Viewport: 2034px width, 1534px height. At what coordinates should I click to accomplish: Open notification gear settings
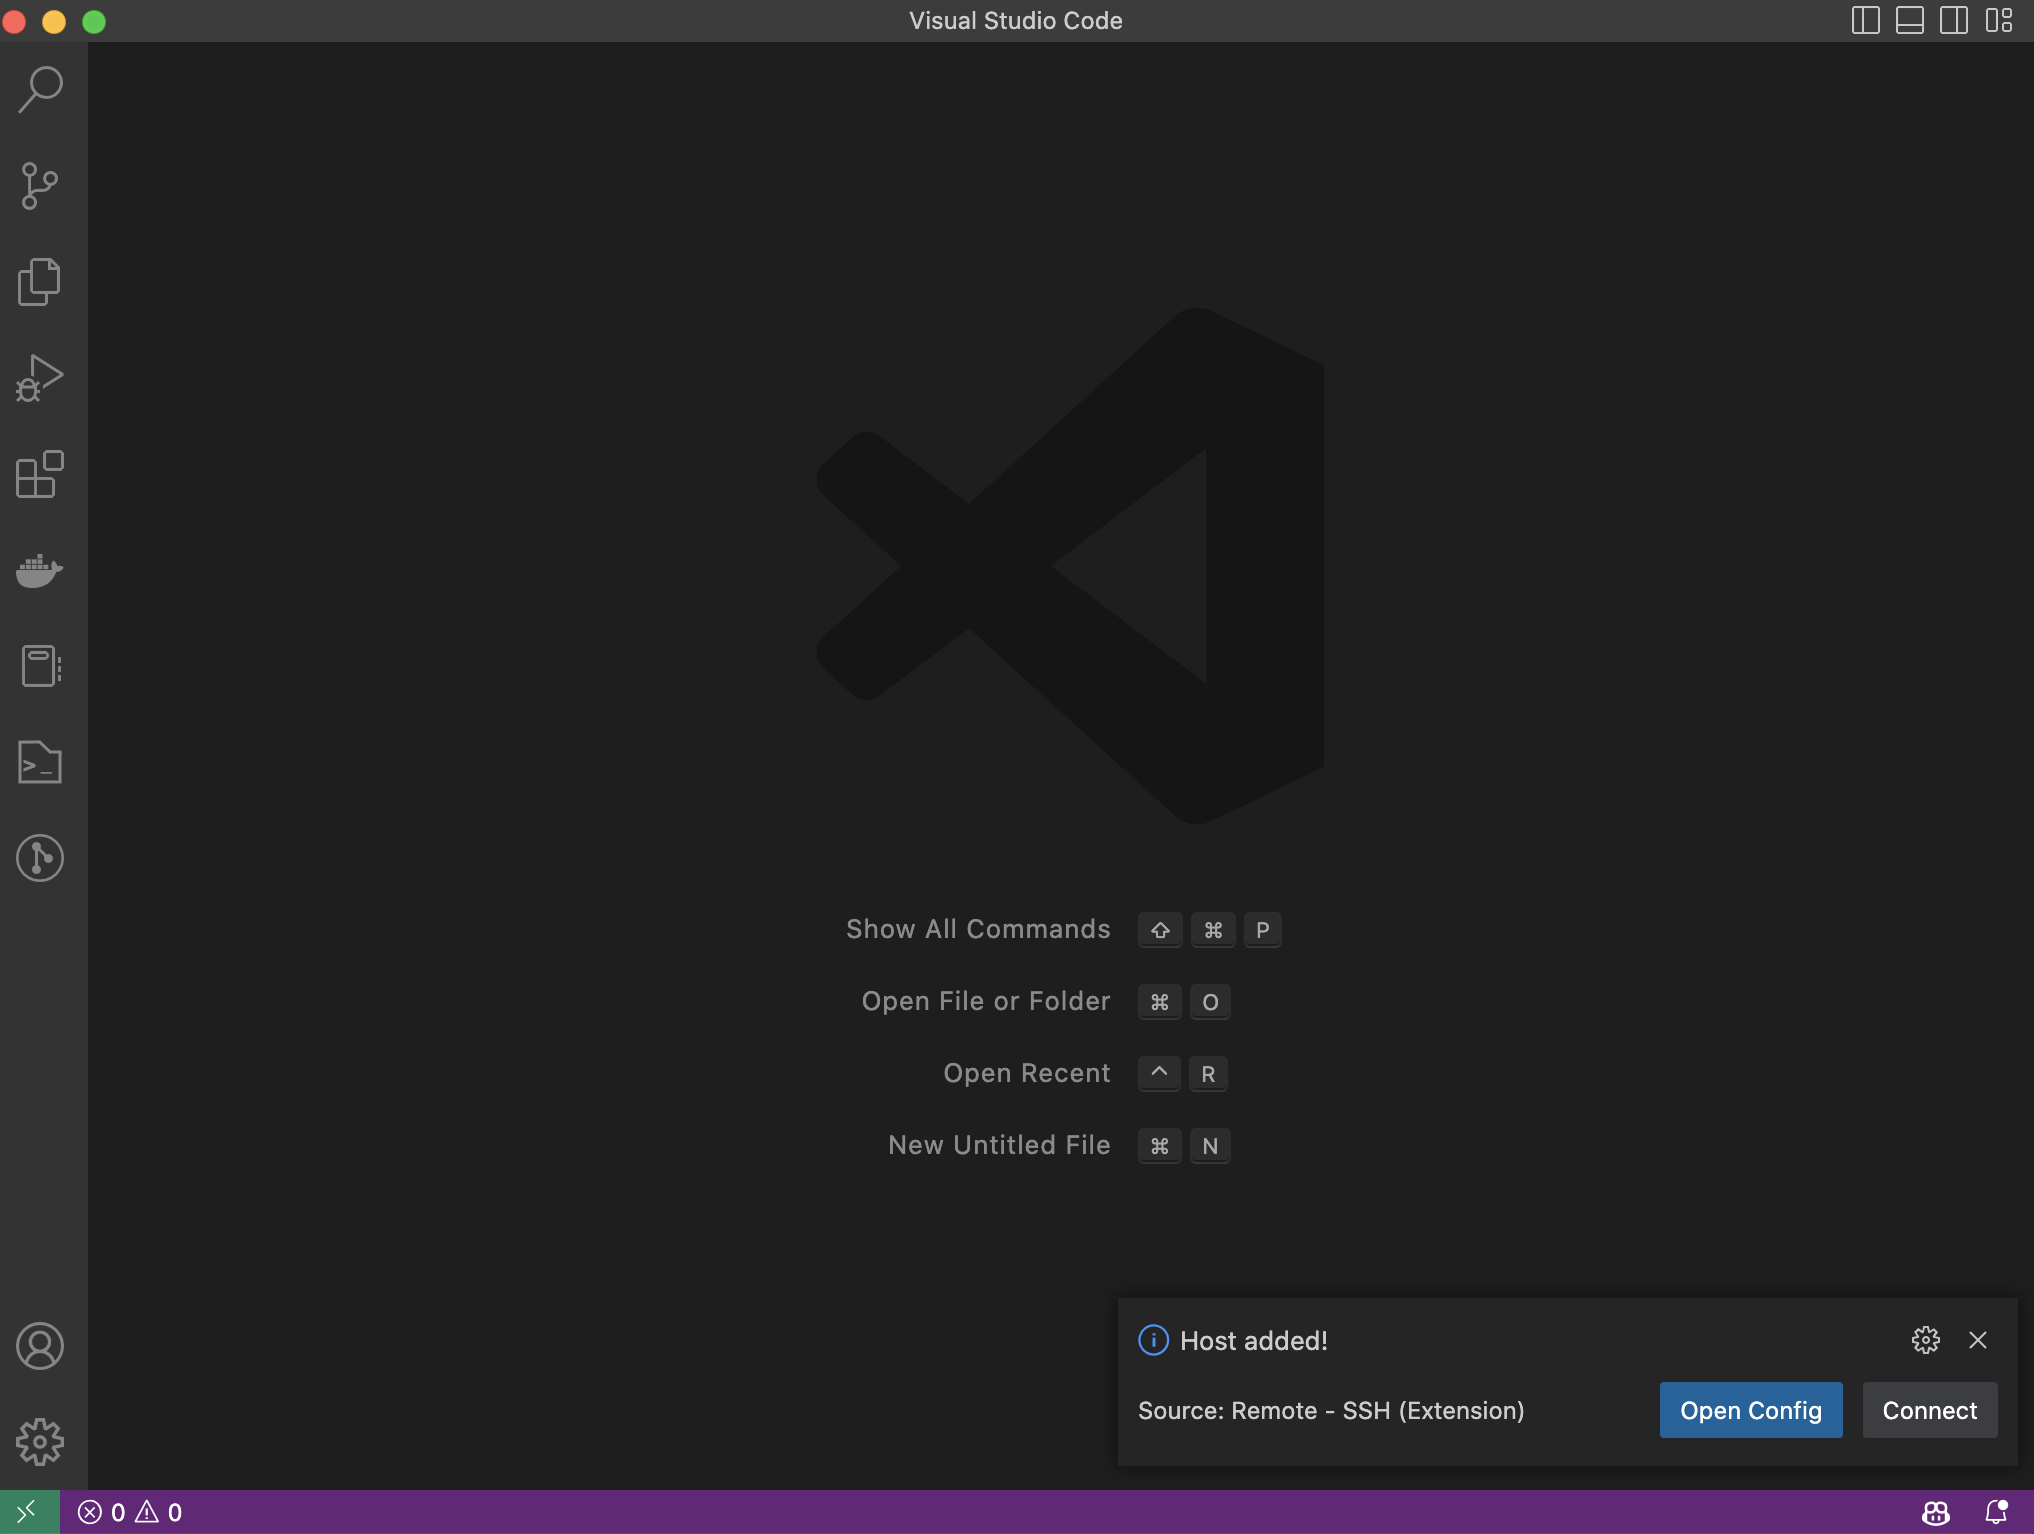pyautogui.click(x=1926, y=1340)
